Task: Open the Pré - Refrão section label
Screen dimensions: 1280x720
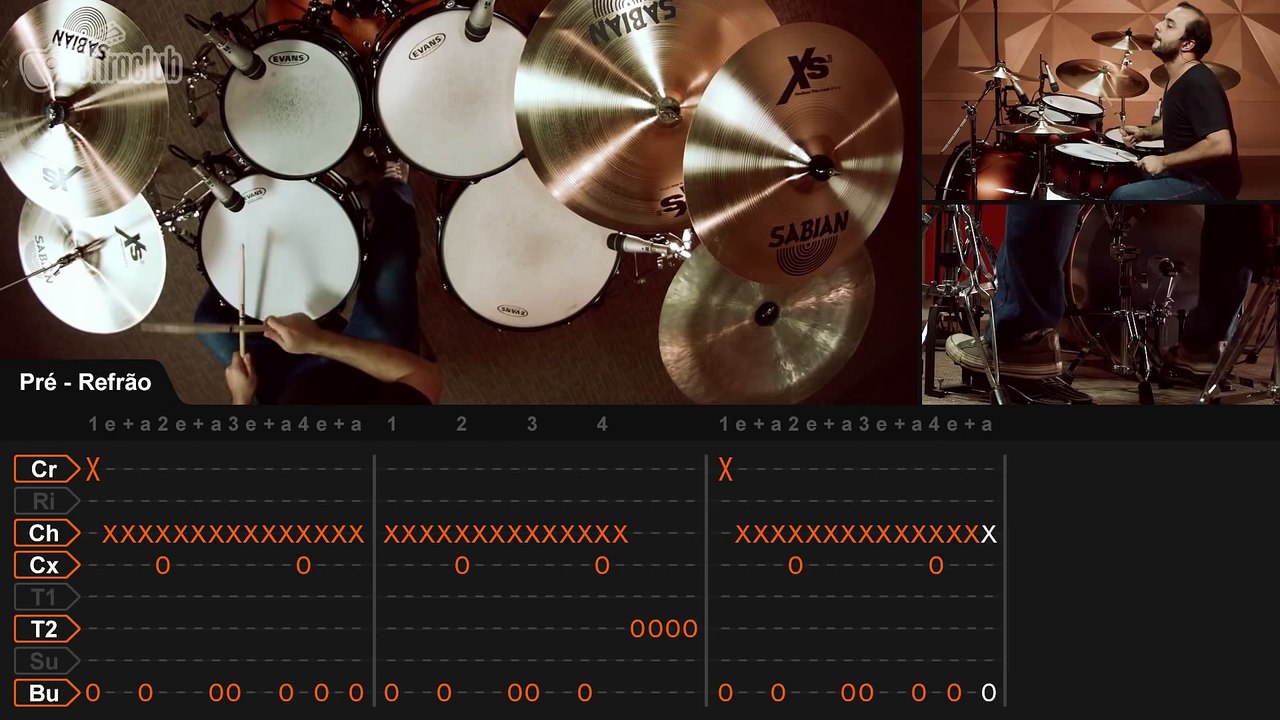Action: (85, 382)
